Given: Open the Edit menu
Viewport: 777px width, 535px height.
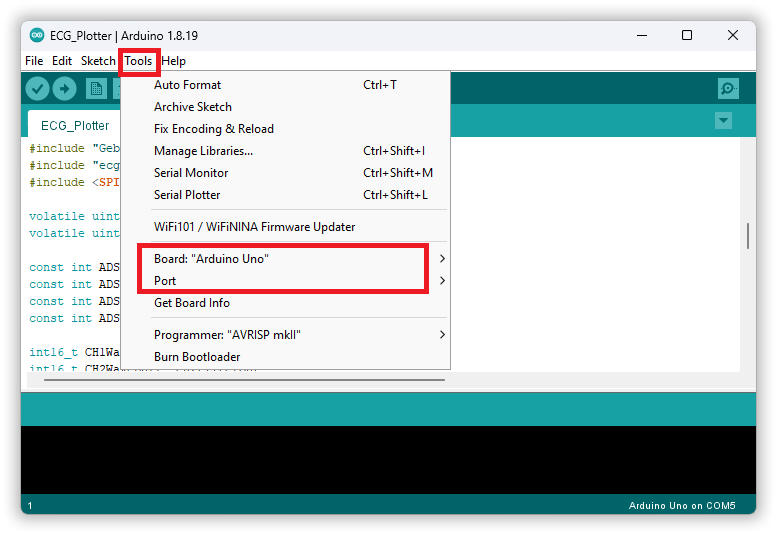Looking at the screenshot, I should [62, 61].
